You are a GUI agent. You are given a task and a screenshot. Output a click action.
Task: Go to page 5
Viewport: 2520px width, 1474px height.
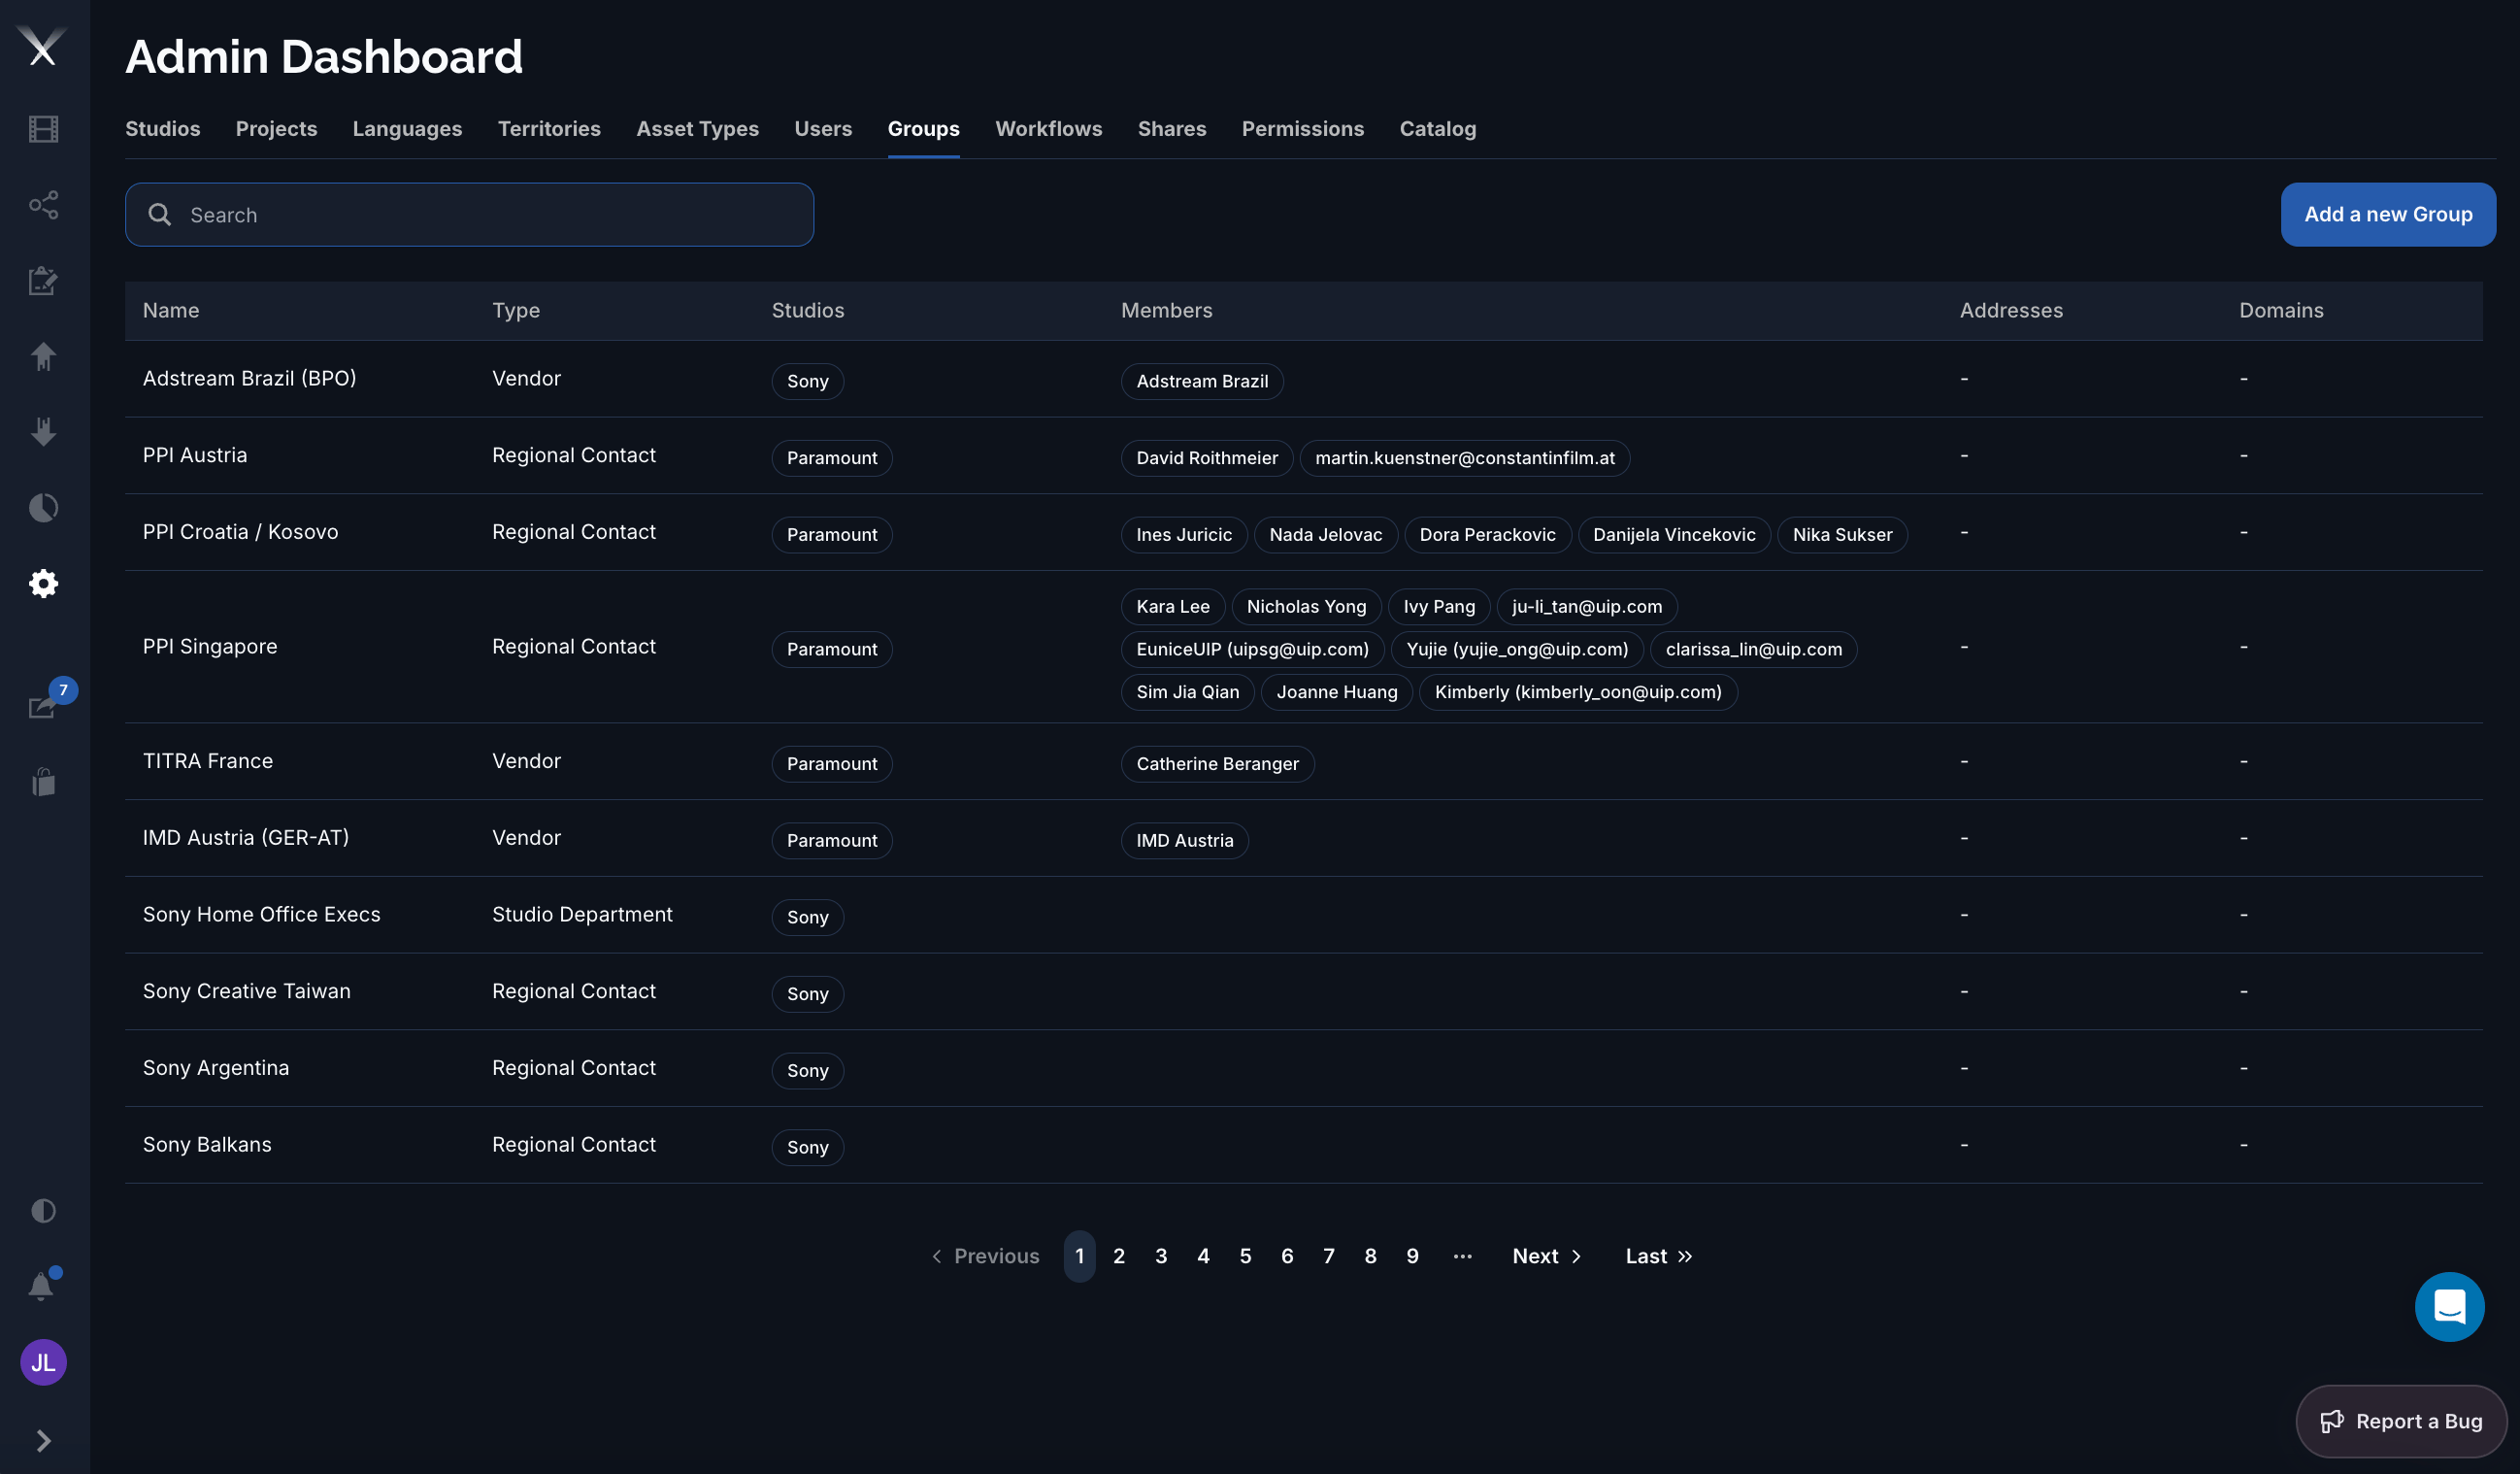1245,1256
